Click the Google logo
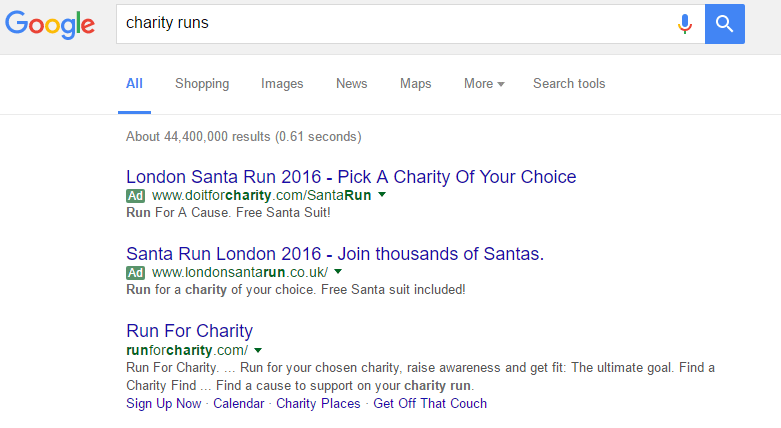The height and width of the screenshot is (428, 781). click(50, 24)
